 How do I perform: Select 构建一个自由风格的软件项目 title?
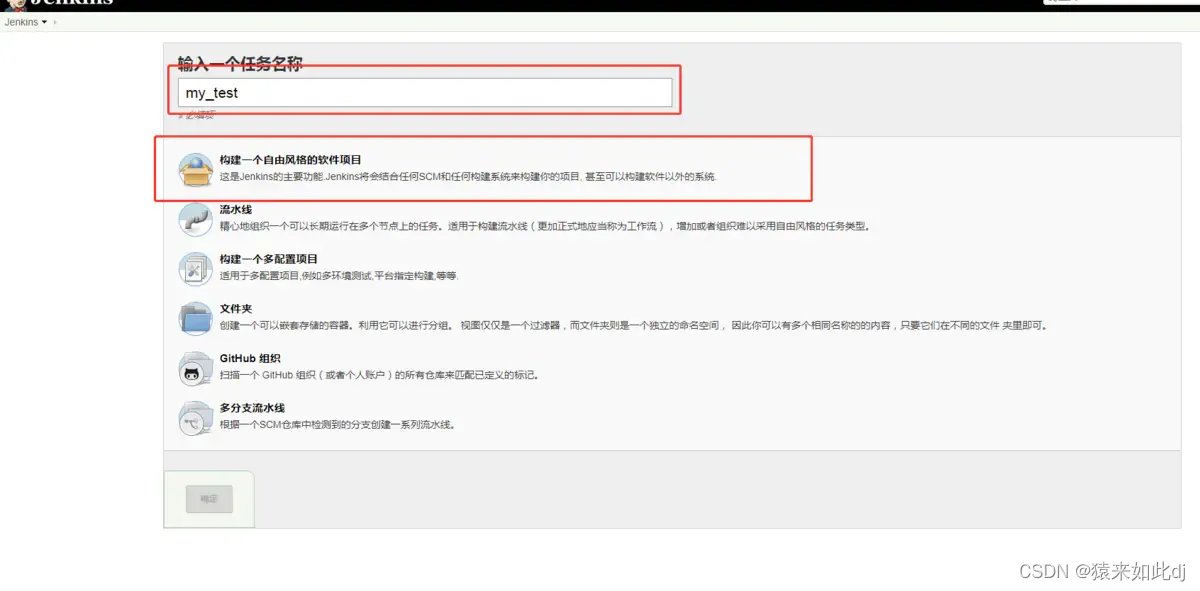[291, 159]
